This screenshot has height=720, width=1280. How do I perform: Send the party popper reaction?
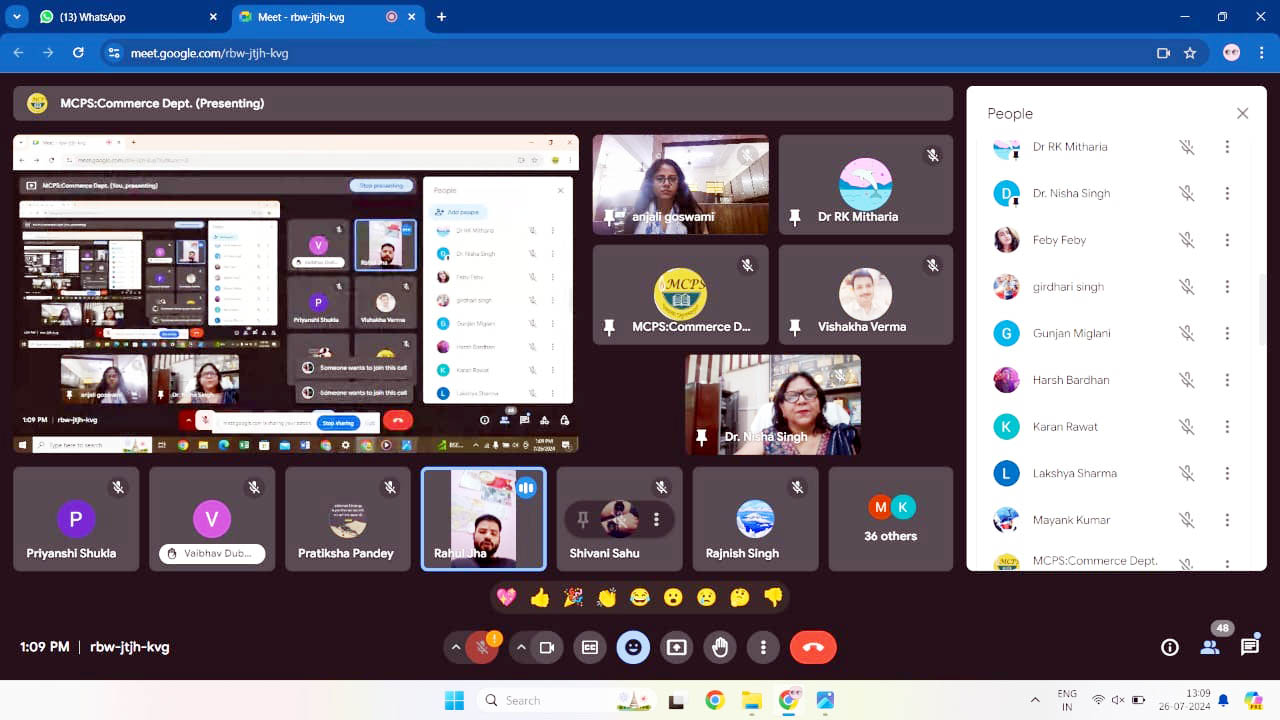(573, 598)
